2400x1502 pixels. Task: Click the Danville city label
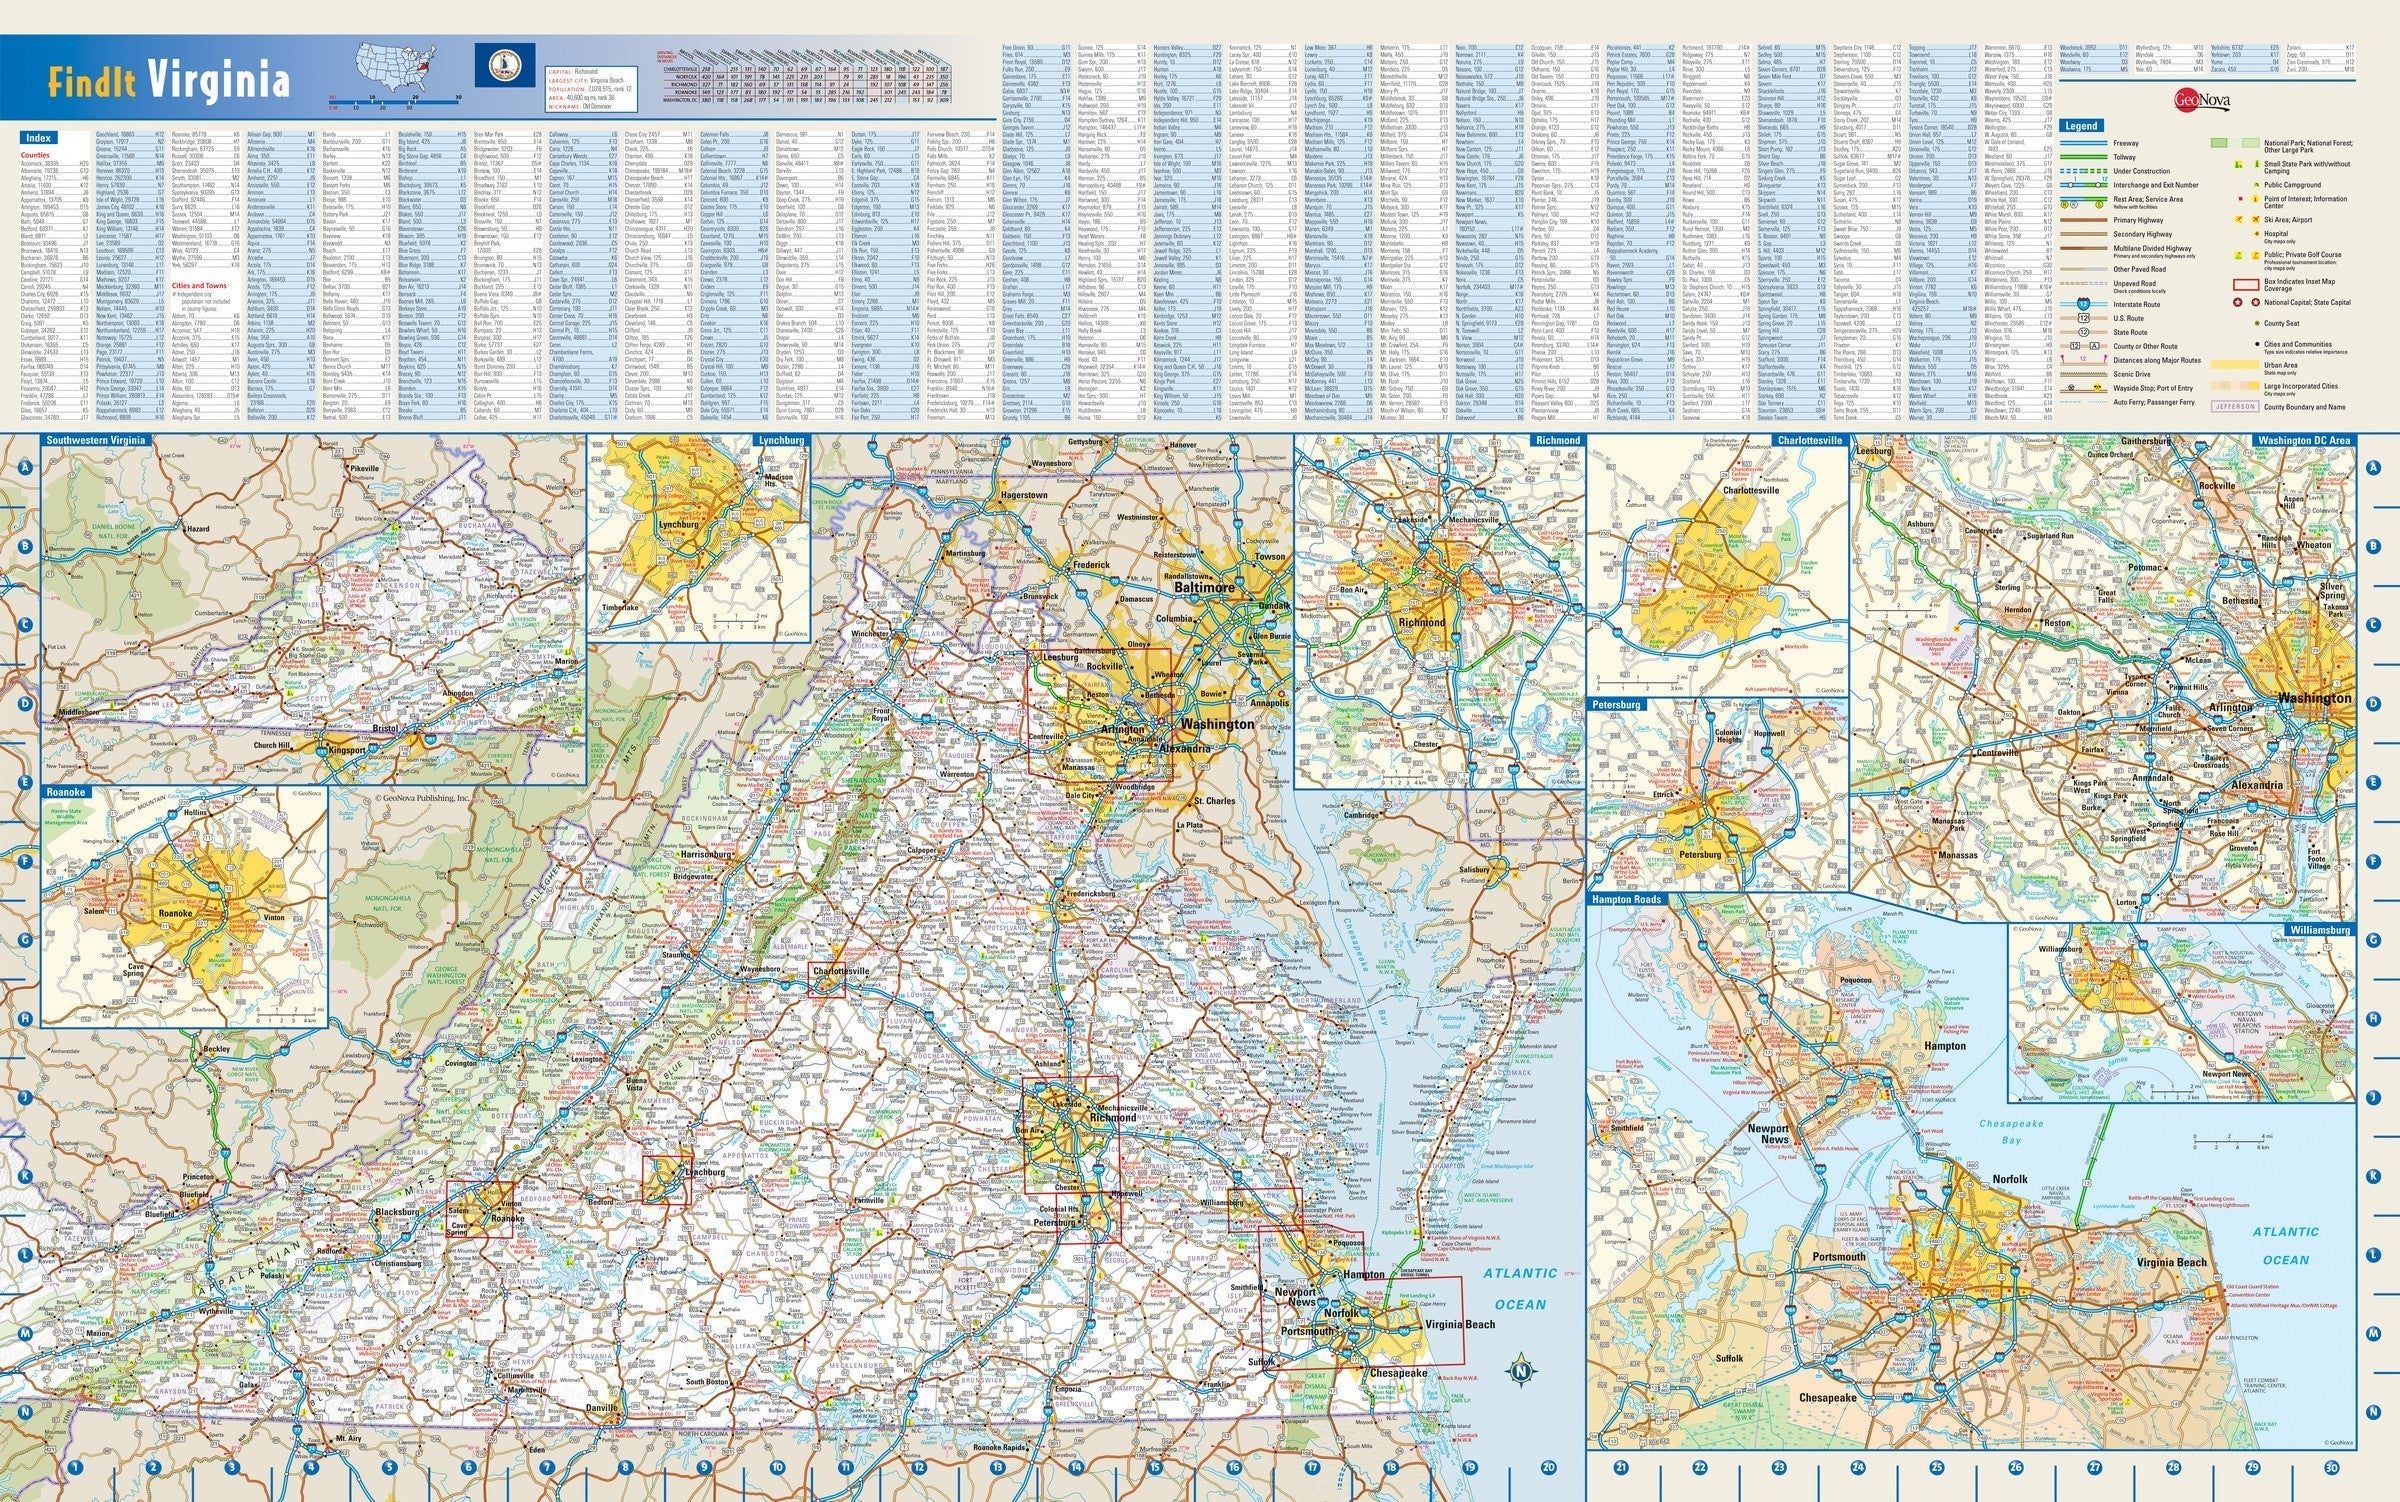[x=603, y=1407]
